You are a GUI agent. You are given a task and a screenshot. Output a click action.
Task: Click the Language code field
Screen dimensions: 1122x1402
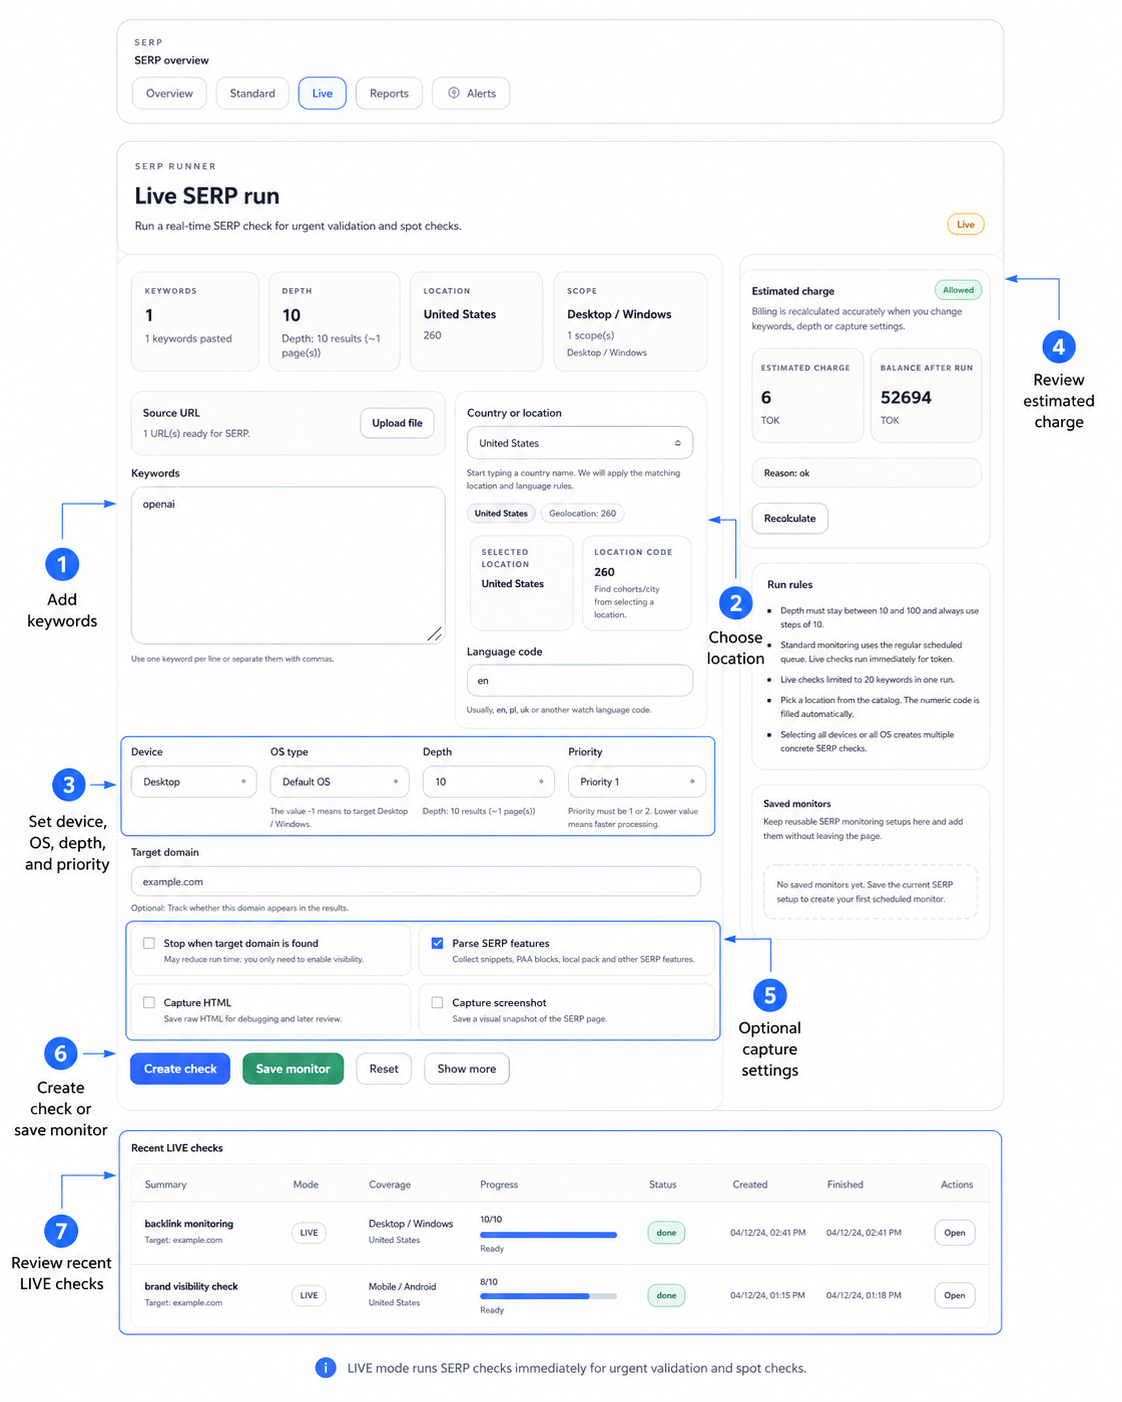[x=580, y=681]
